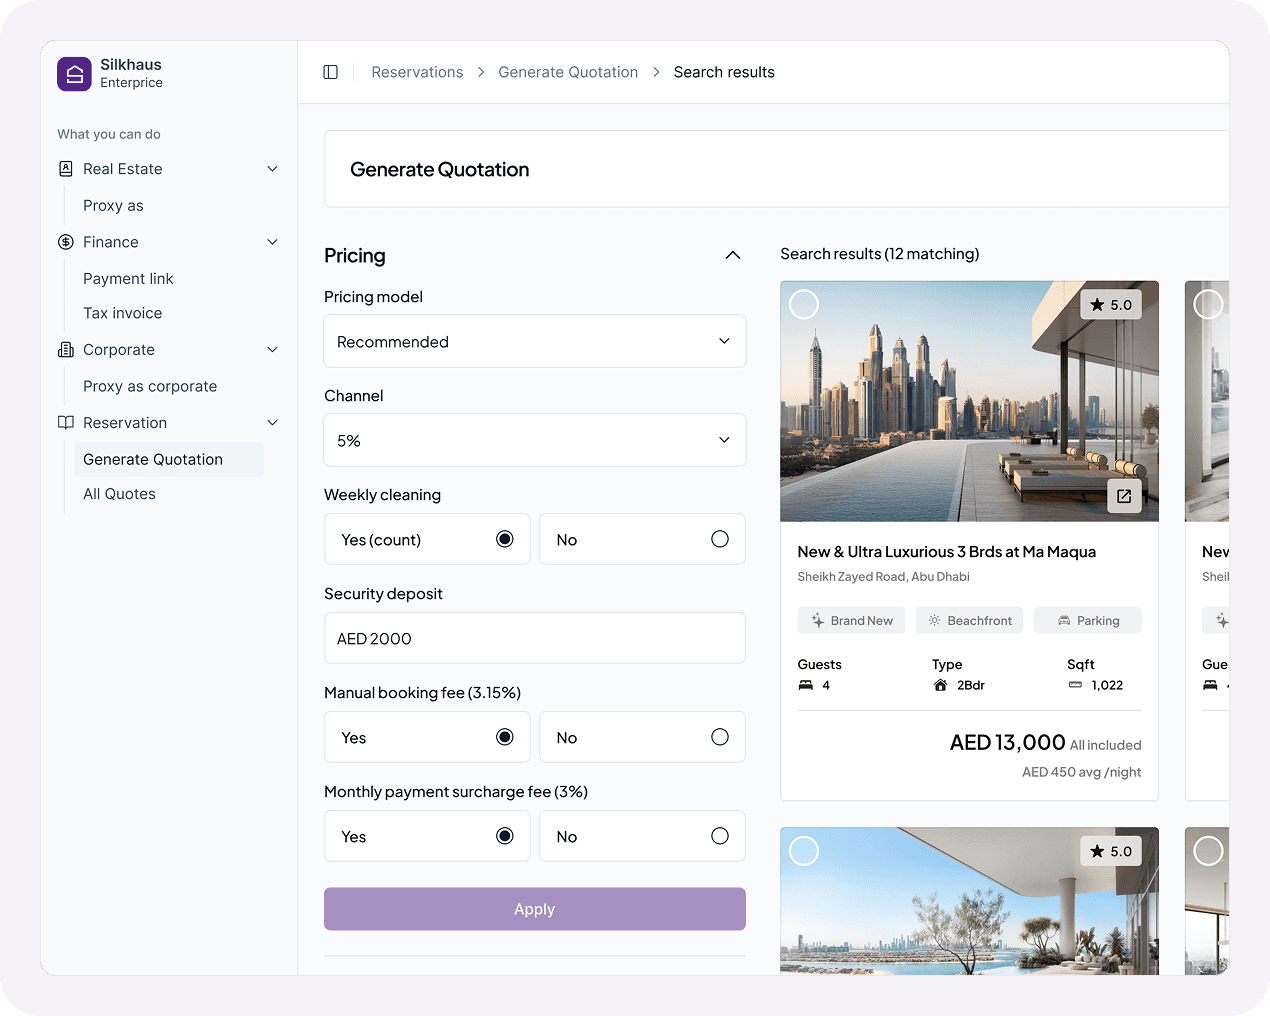The height and width of the screenshot is (1016, 1270).
Task: Select No for manual booking fee
Action: pos(642,737)
